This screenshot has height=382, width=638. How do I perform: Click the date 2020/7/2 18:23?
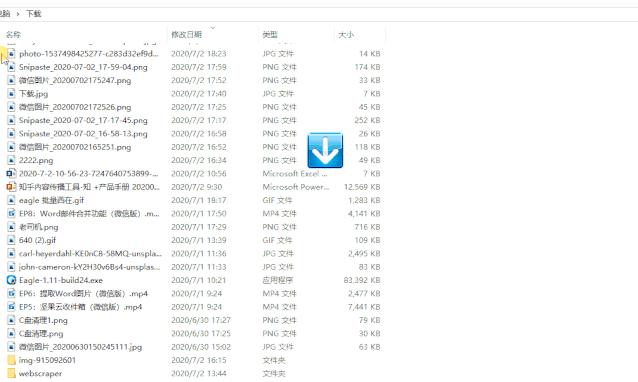[199, 53]
